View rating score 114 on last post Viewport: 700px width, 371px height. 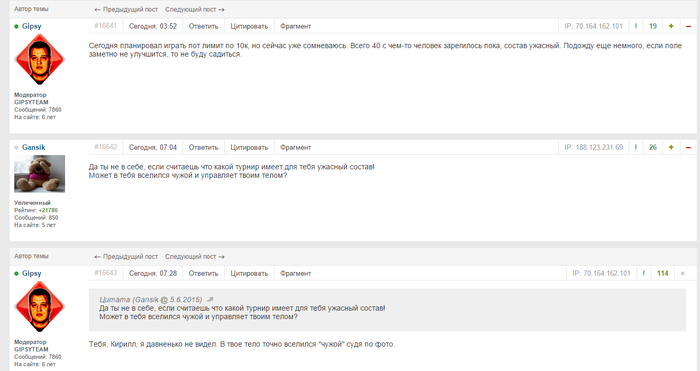tap(662, 273)
